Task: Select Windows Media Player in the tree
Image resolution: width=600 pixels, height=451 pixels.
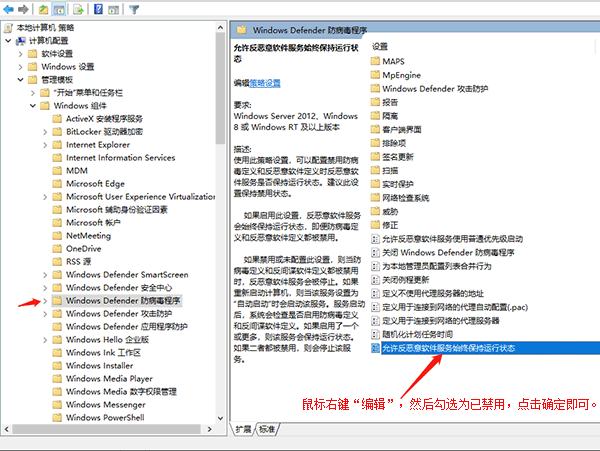Action: (x=109, y=379)
